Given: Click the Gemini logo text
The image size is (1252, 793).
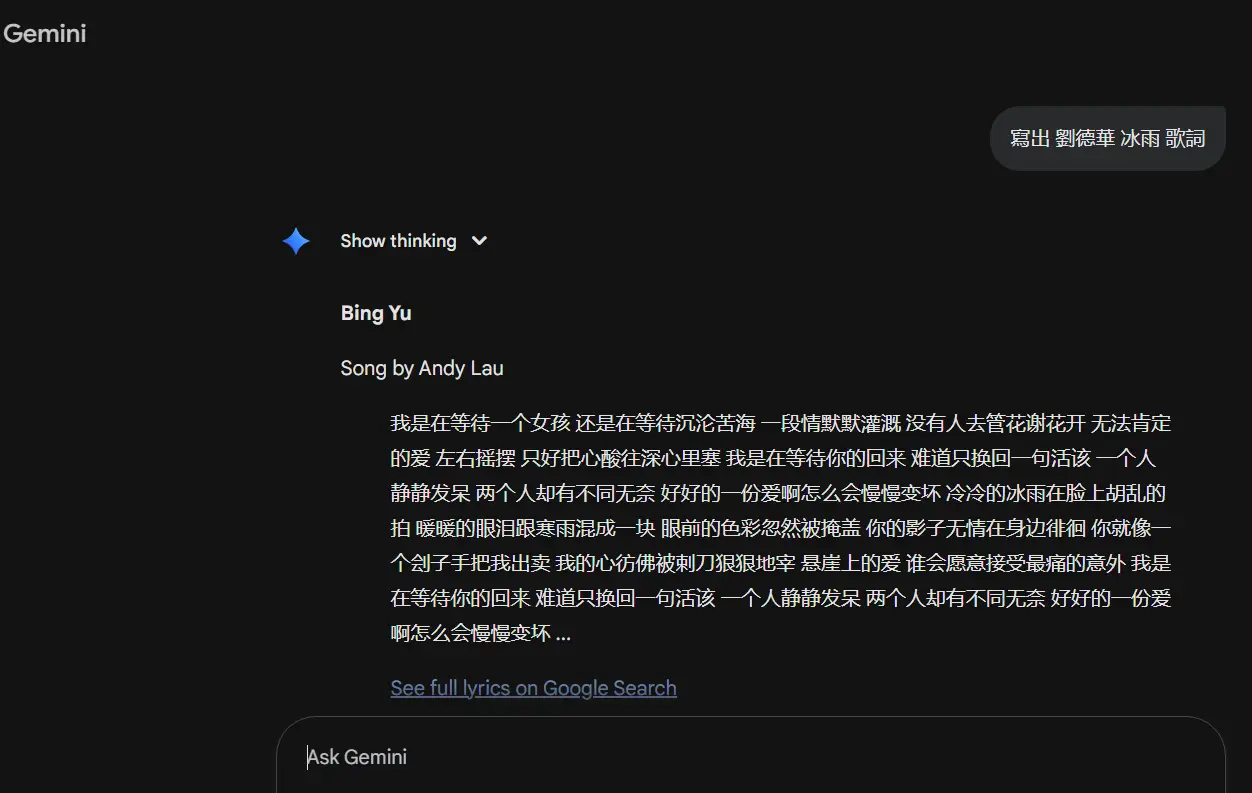Looking at the screenshot, I should pyautogui.click(x=45, y=34).
